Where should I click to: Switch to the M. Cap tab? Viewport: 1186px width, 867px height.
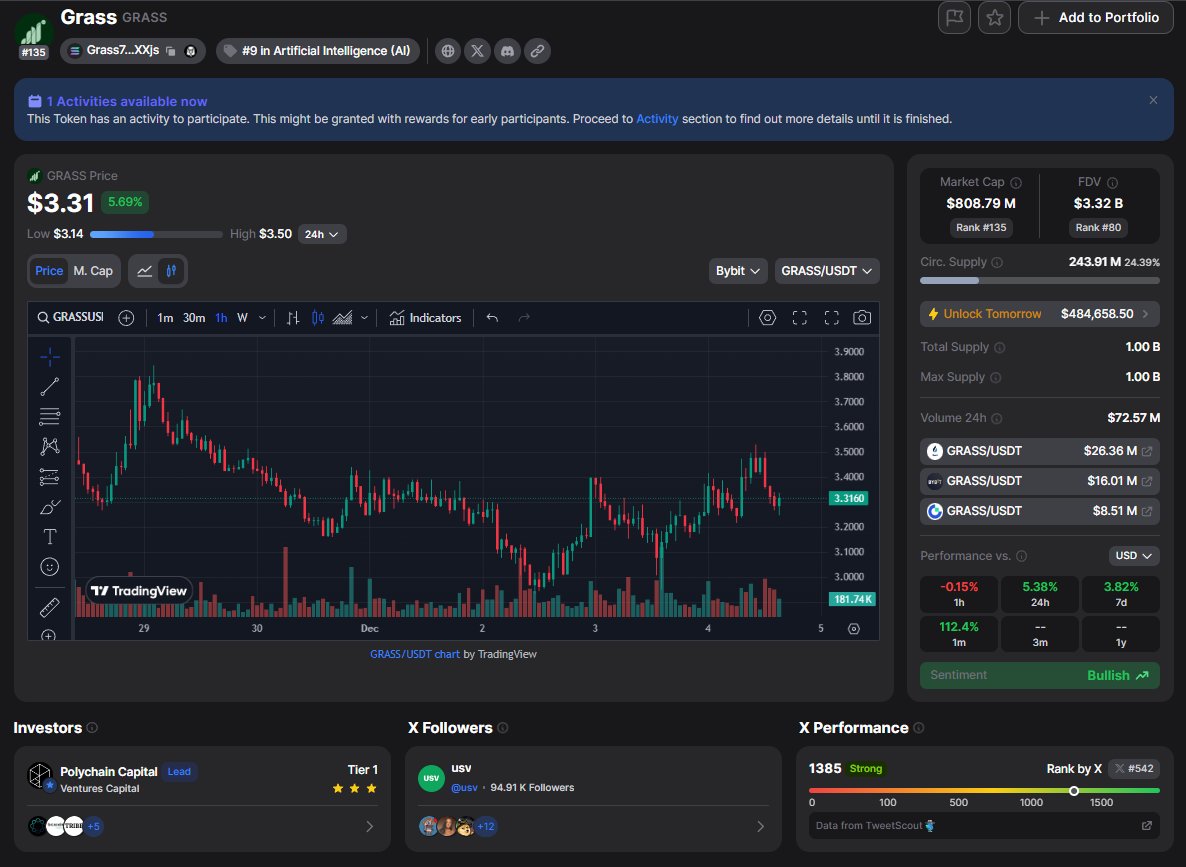[x=93, y=271]
